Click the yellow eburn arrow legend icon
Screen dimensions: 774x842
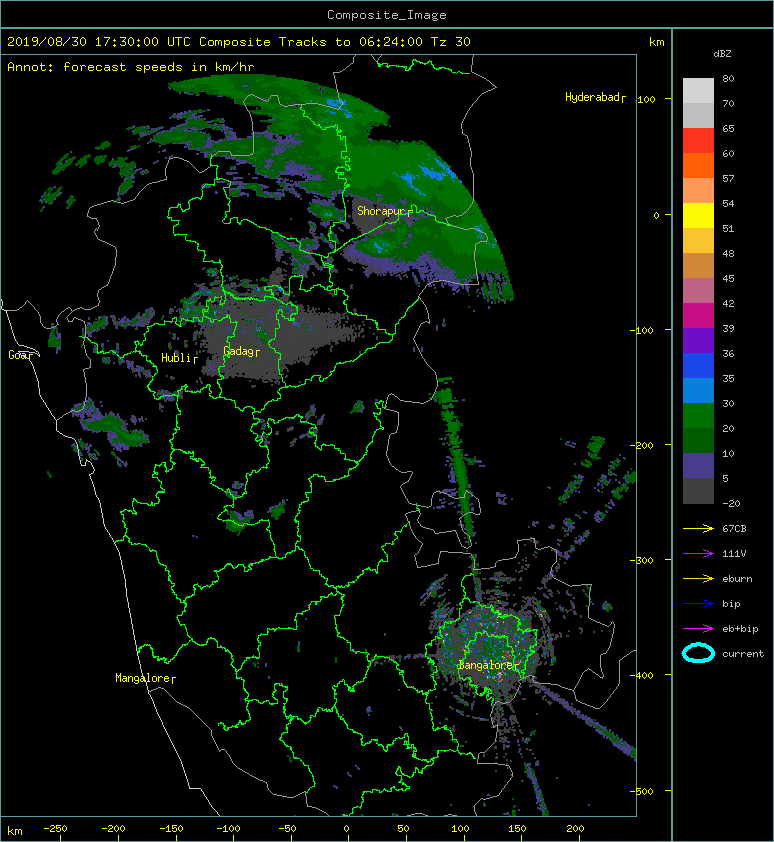698,579
